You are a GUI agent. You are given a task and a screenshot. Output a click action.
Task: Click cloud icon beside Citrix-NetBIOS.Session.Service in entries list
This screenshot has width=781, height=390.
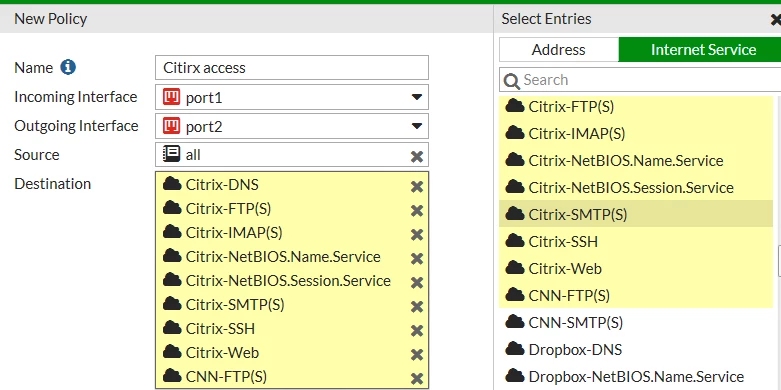tap(515, 186)
